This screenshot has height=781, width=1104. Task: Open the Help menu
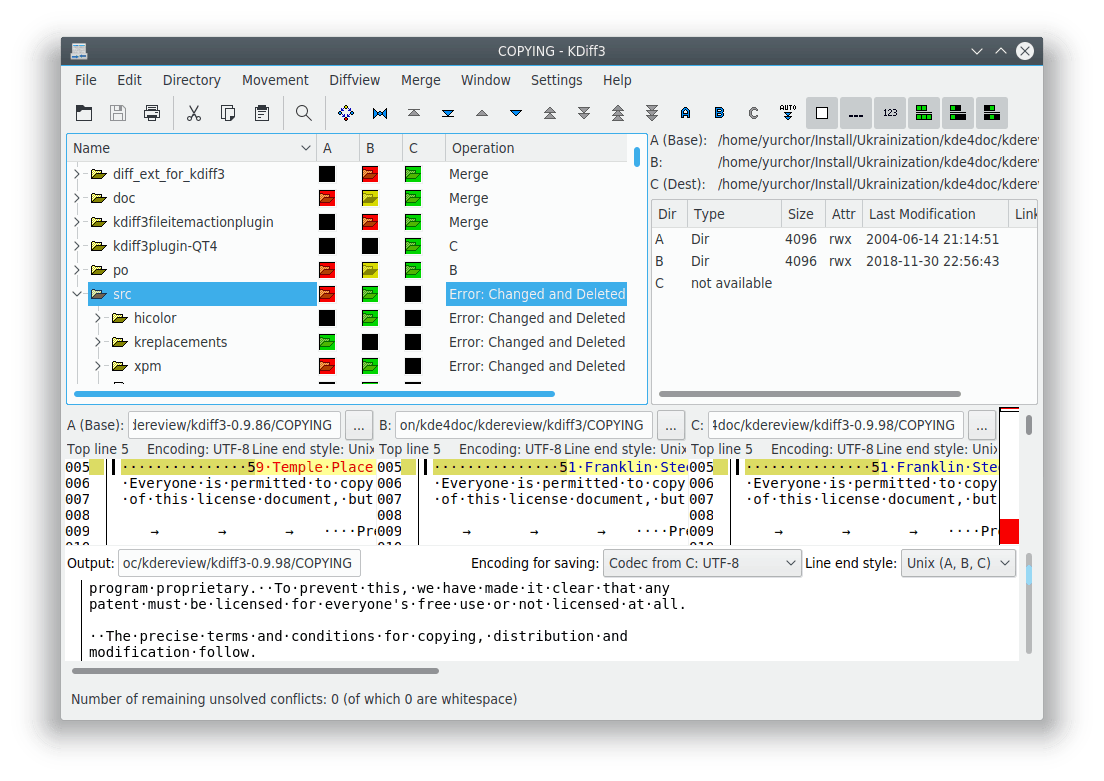pyautogui.click(x=617, y=80)
